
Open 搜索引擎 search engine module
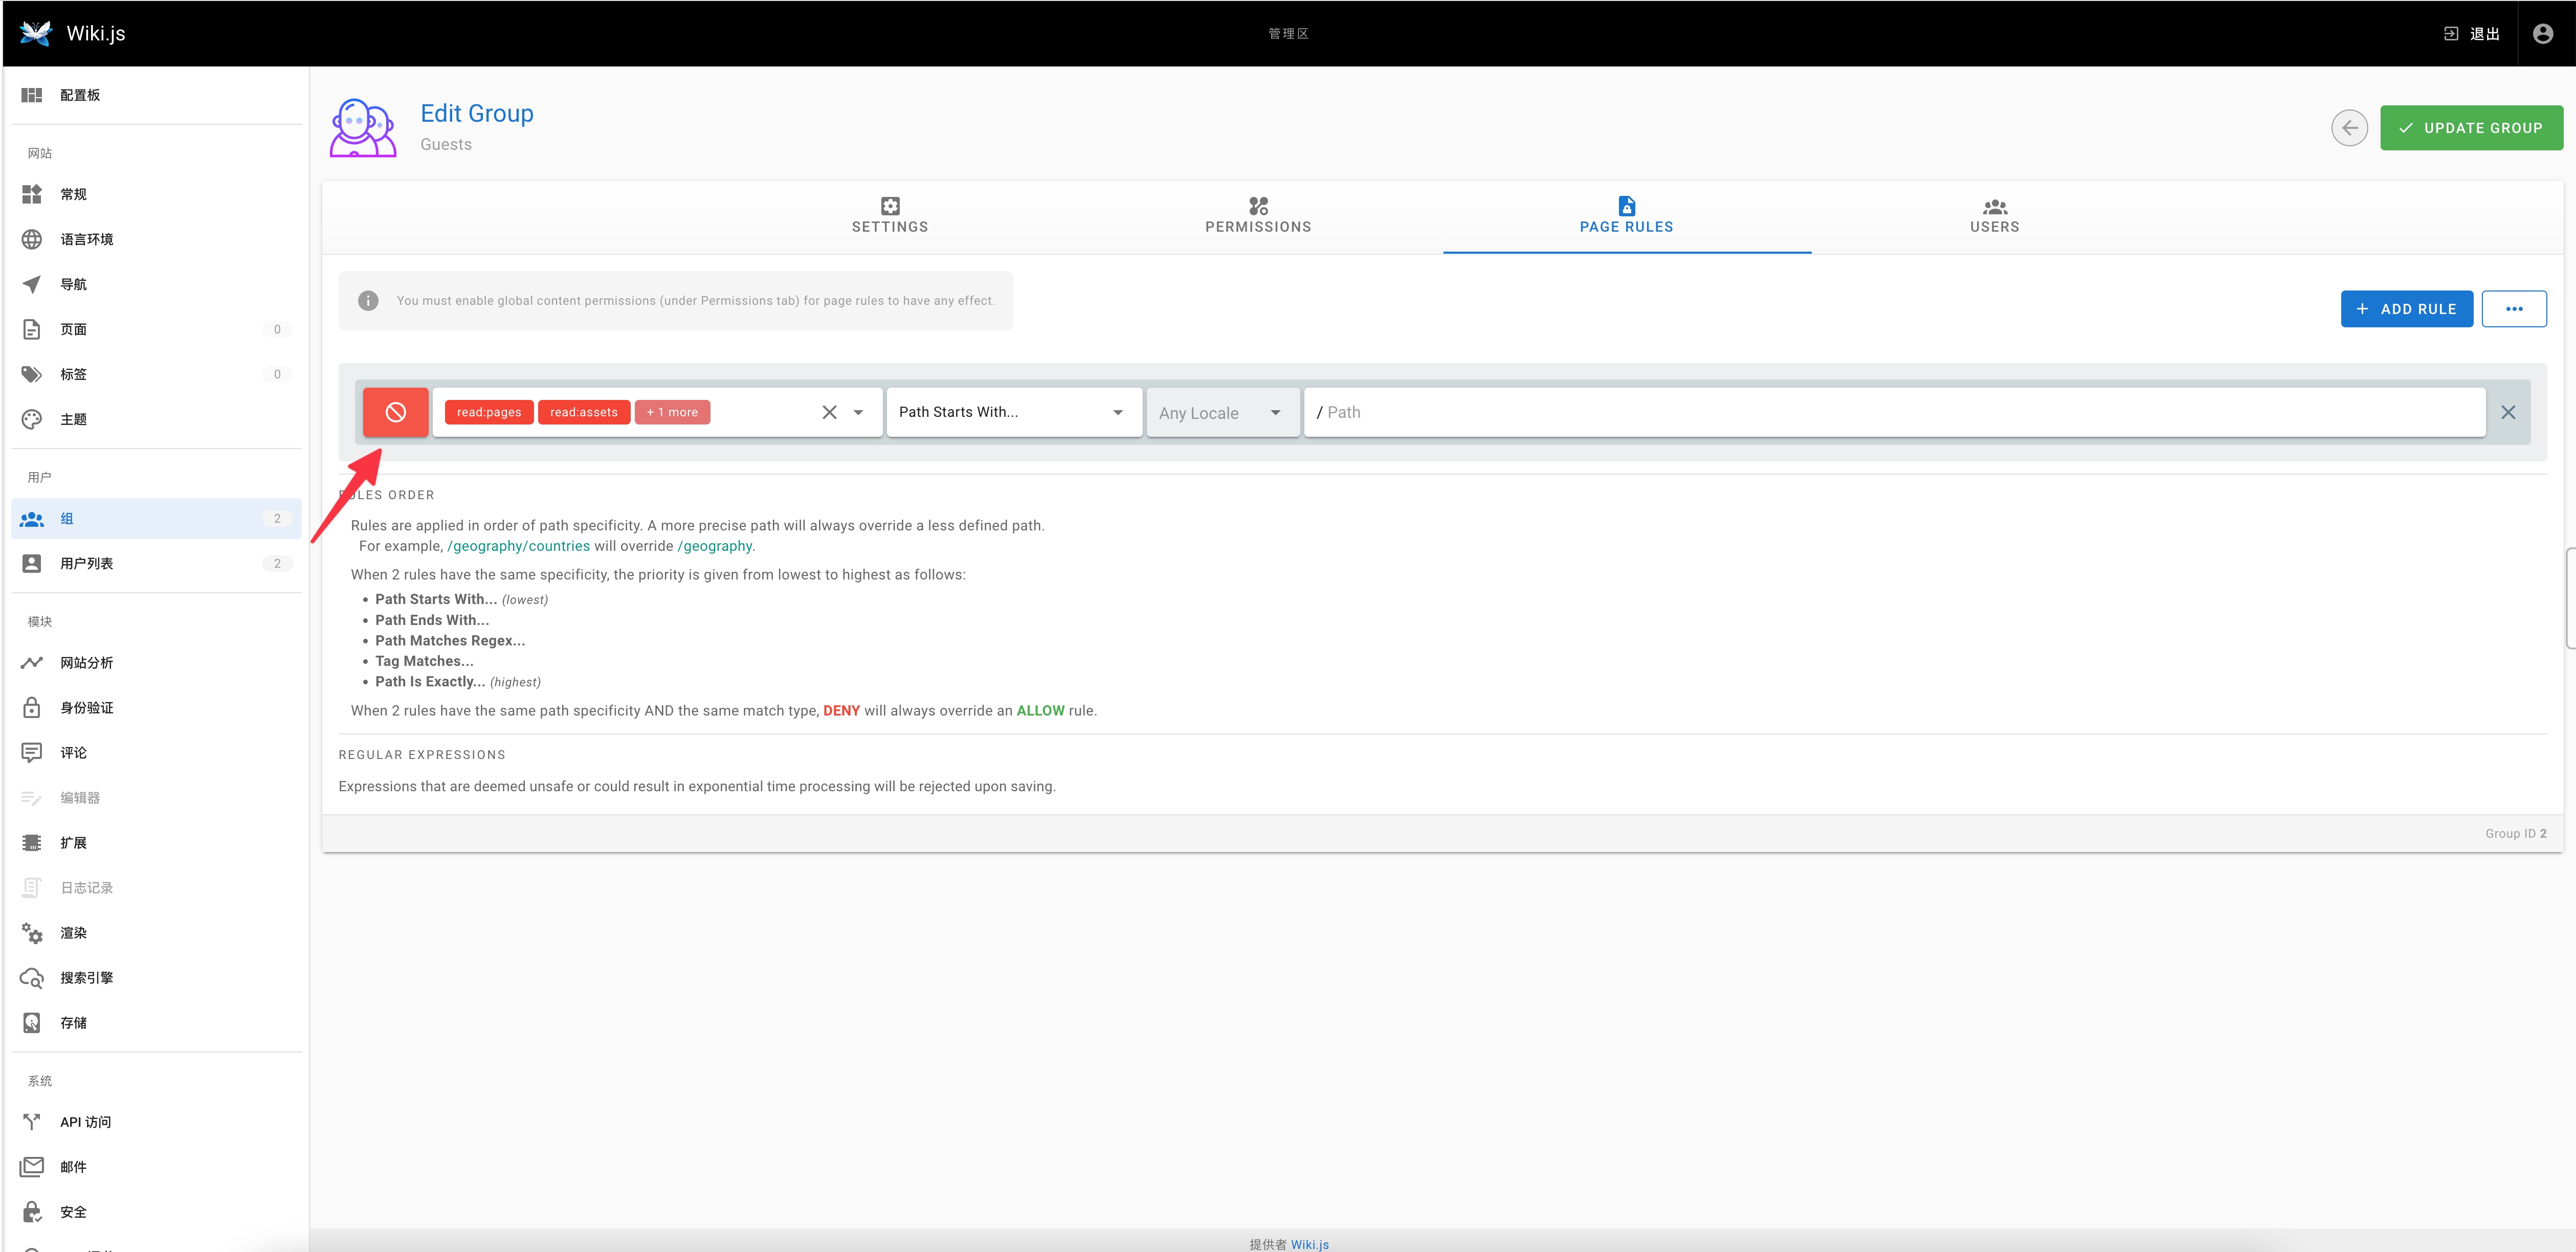coord(156,977)
